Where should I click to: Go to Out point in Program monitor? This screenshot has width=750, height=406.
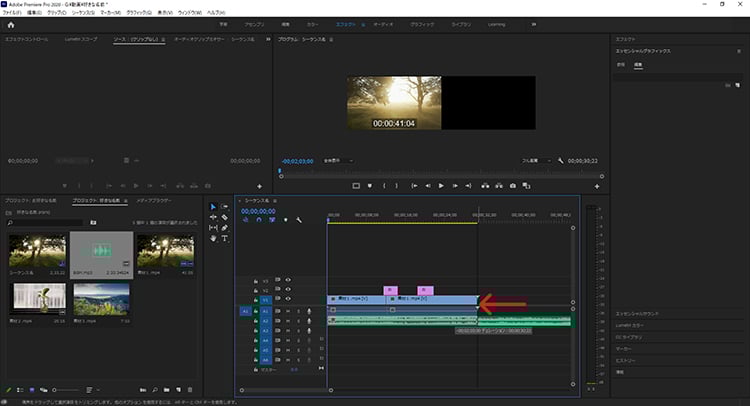tap(468, 186)
